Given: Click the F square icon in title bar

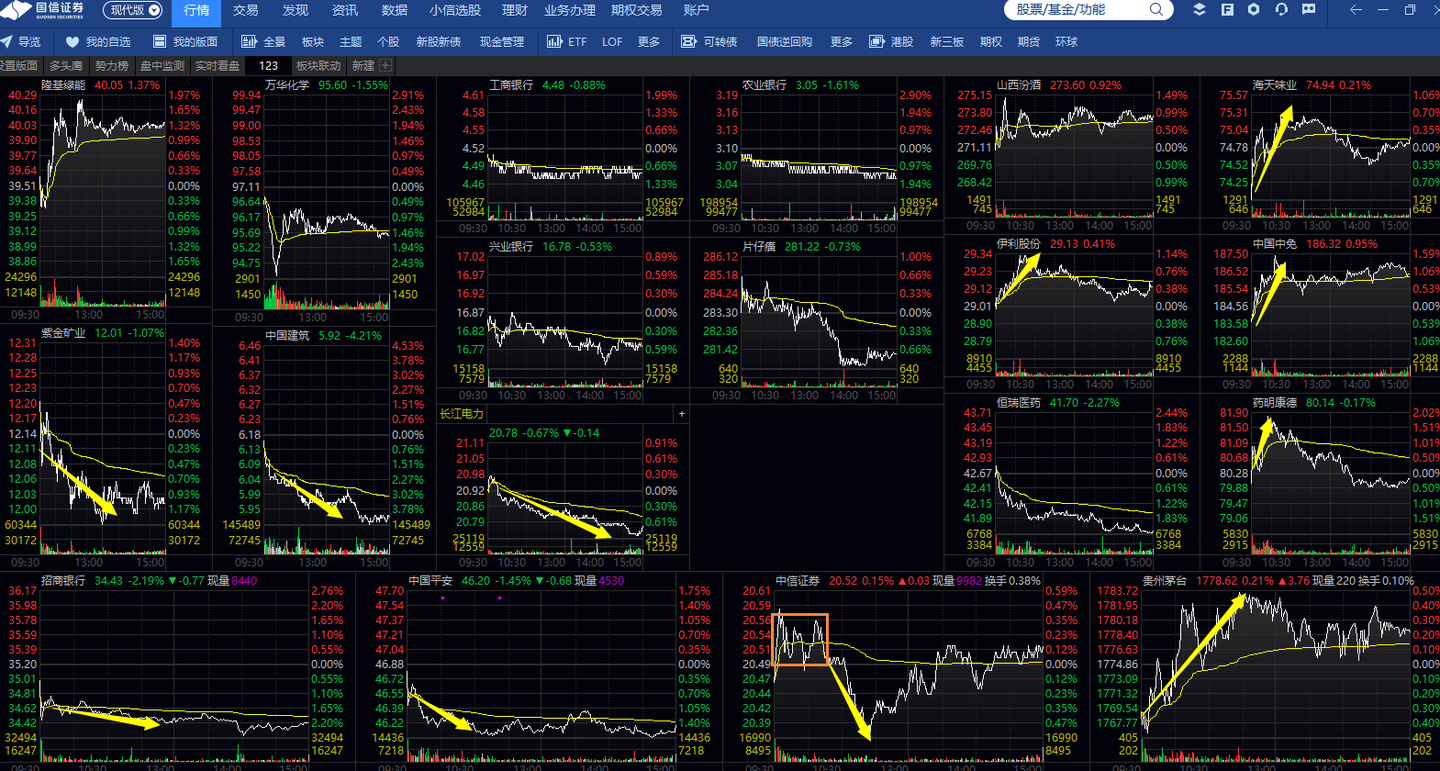Looking at the screenshot, I should click(1227, 10).
